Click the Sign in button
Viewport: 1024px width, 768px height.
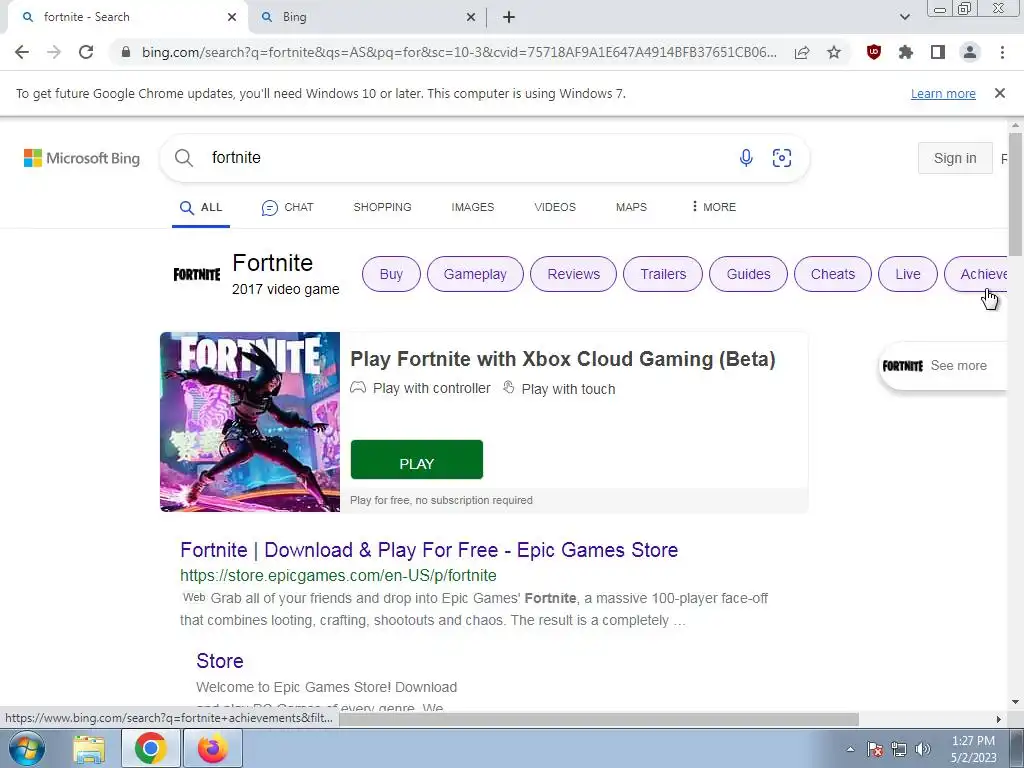point(955,158)
